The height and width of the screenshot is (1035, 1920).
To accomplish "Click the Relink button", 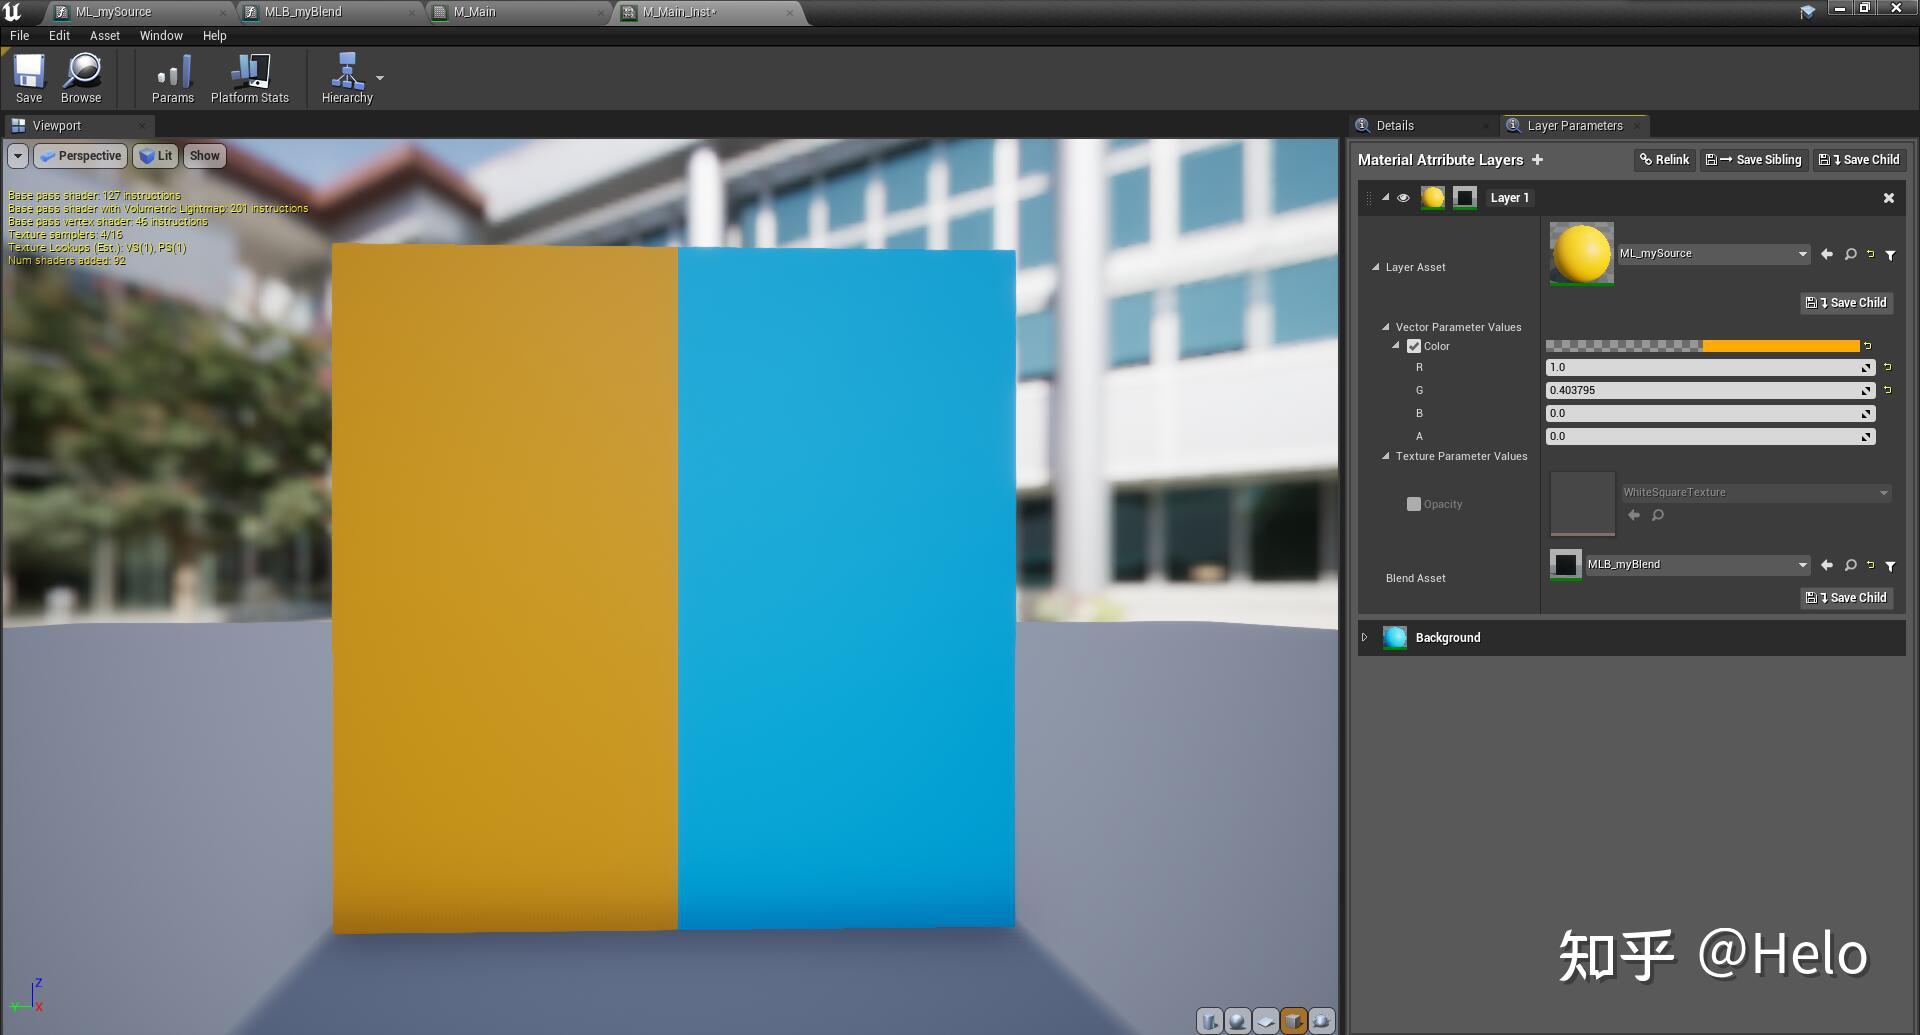I will (x=1663, y=159).
